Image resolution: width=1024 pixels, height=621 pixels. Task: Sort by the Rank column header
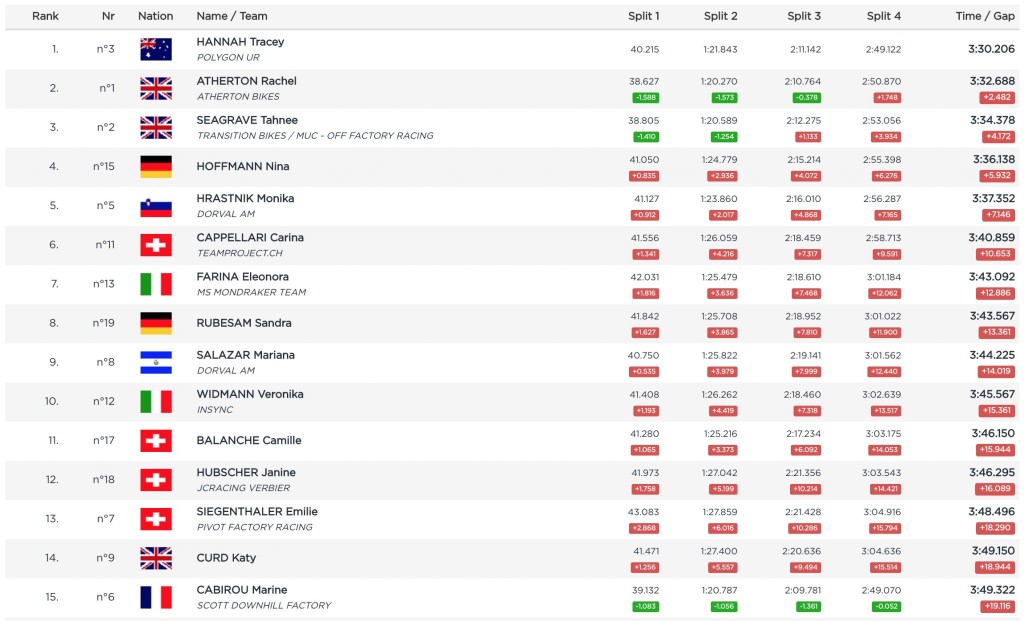pos(45,16)
